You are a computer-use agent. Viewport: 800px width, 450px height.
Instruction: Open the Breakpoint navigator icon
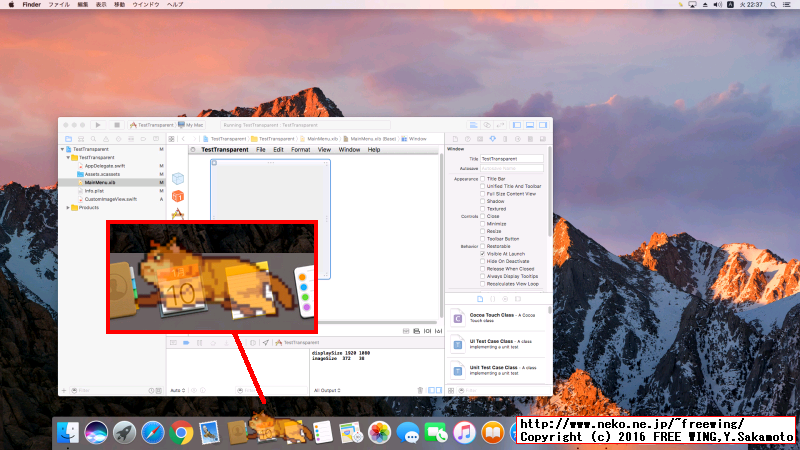(x=143, y=139)
